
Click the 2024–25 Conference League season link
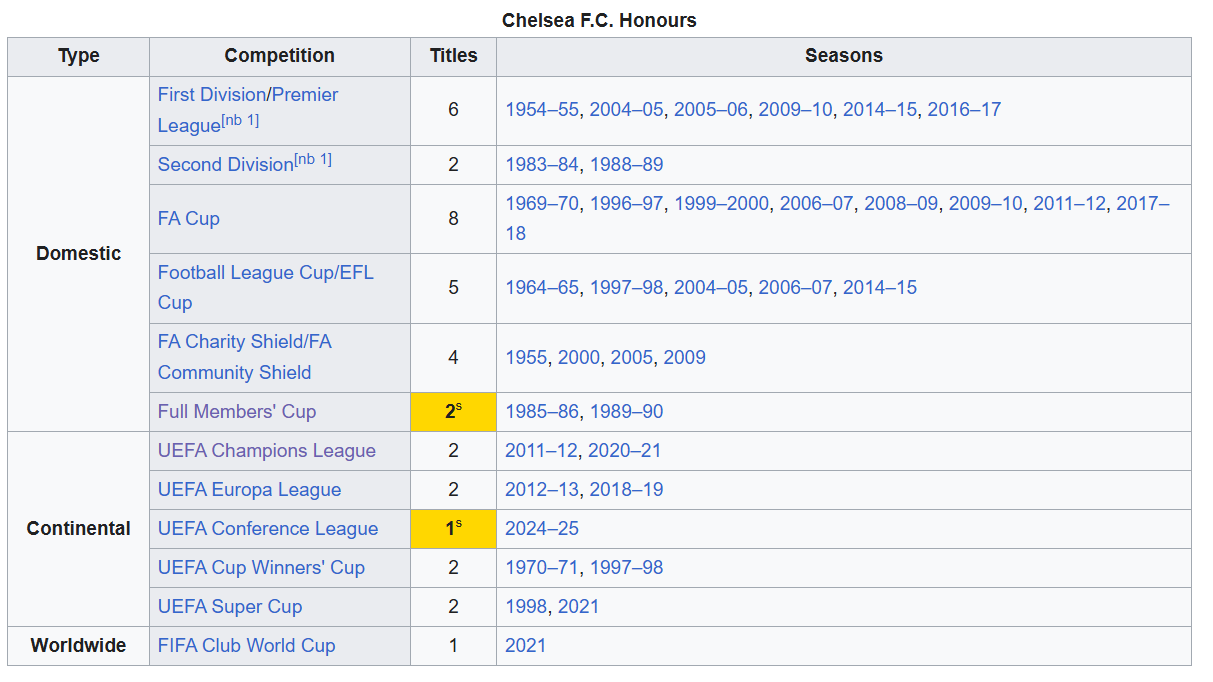click(542, 529)
